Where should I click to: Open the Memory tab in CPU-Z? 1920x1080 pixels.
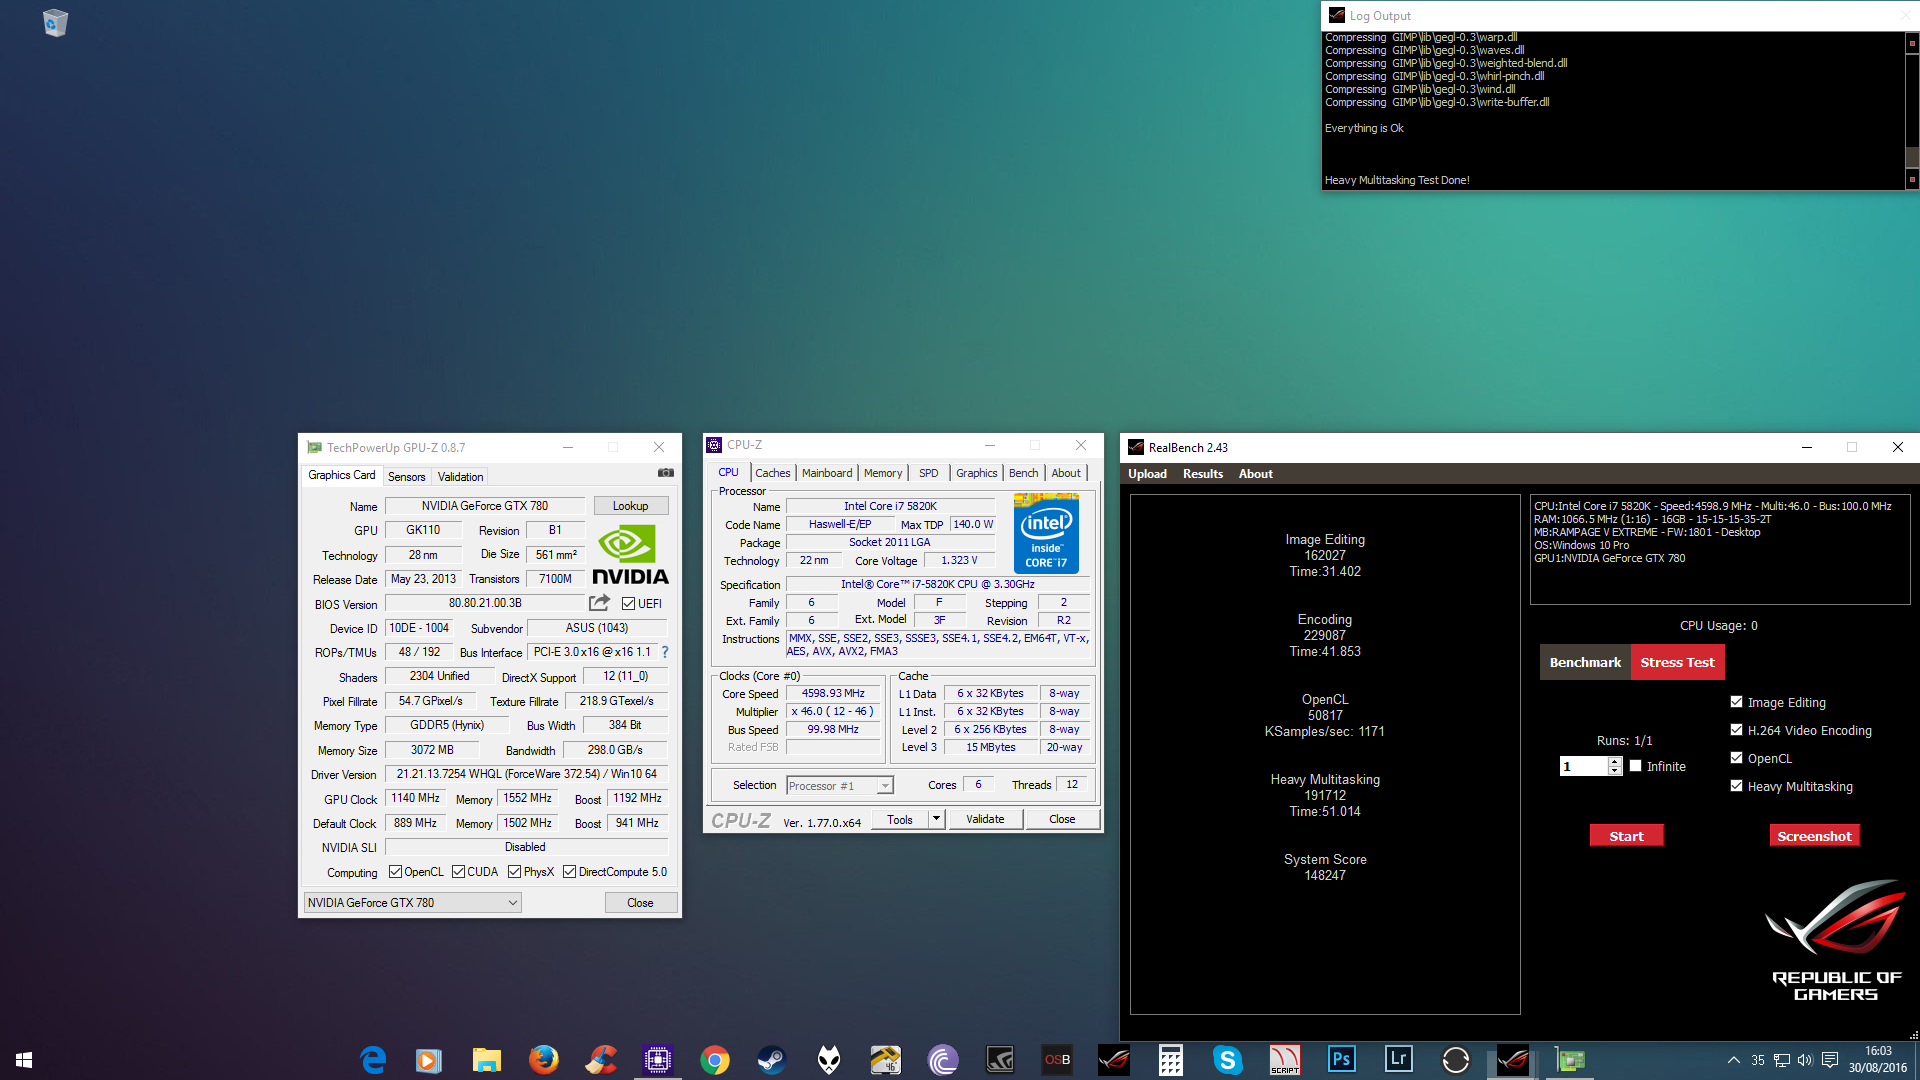(882, 473)
